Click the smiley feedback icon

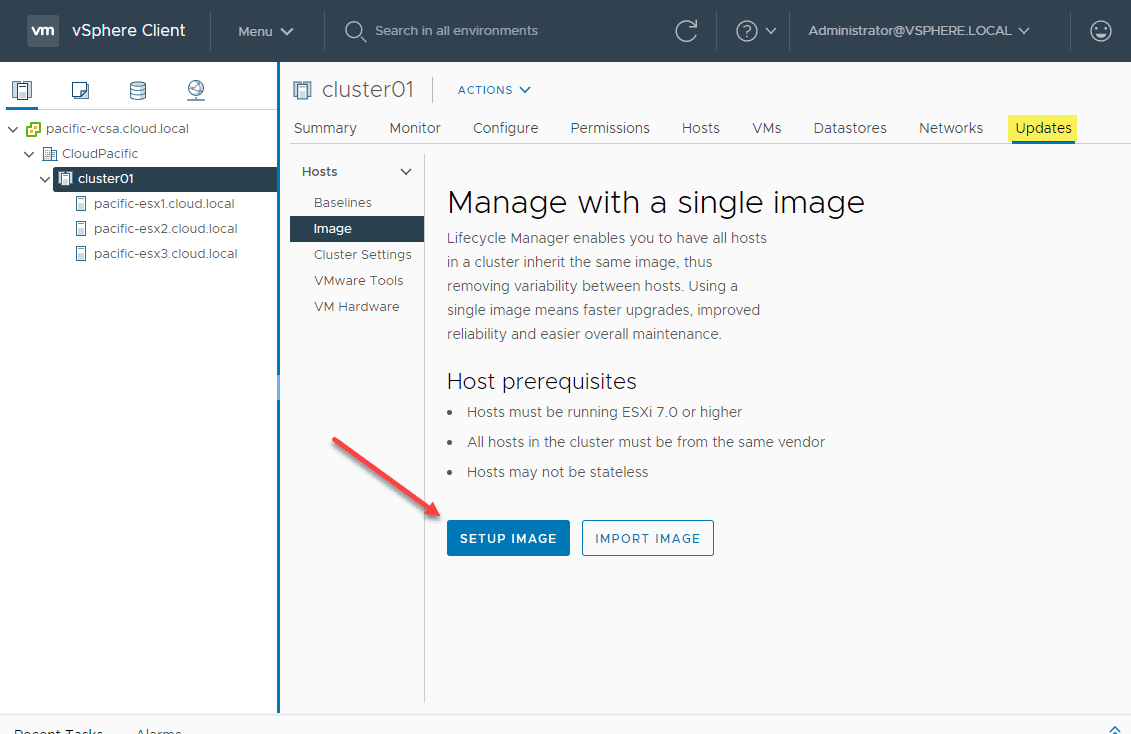click(x=1101, y=31)
